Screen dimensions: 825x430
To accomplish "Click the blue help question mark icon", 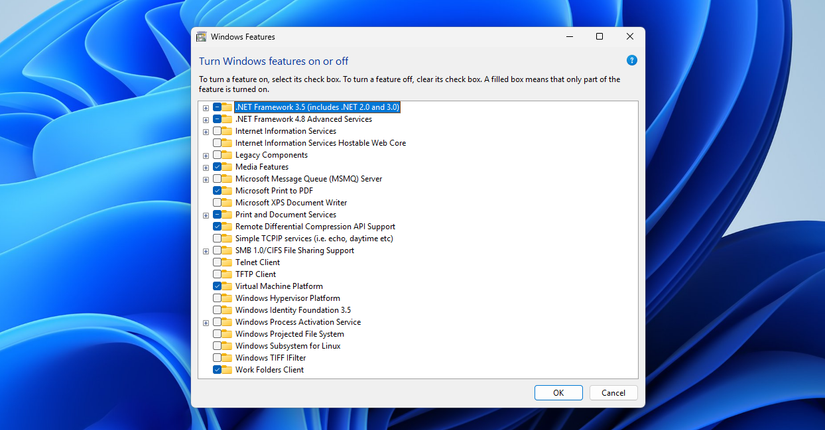I will [x=631, y=61].
